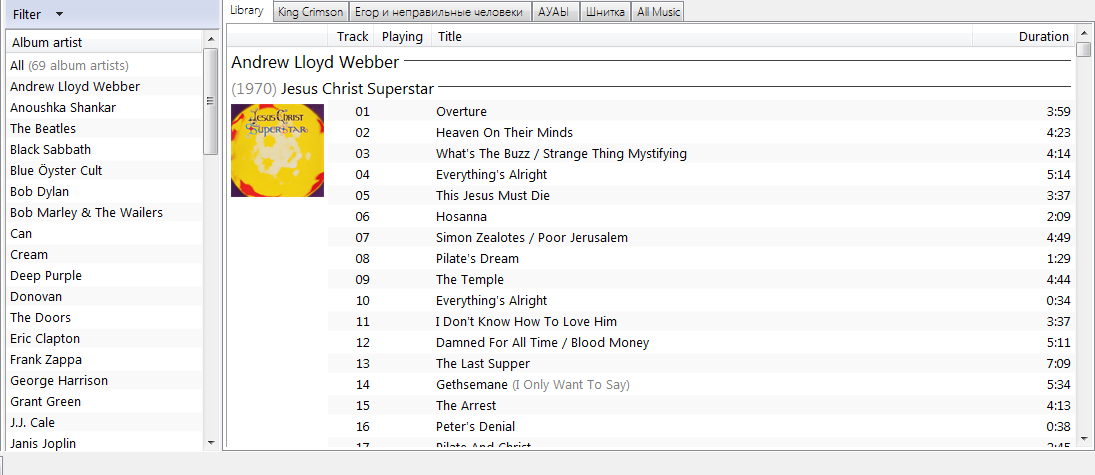This screenshot has width=1095, height=475.
Task: Click the playlist scrollbar down arrow
Action: point(1084,439)
